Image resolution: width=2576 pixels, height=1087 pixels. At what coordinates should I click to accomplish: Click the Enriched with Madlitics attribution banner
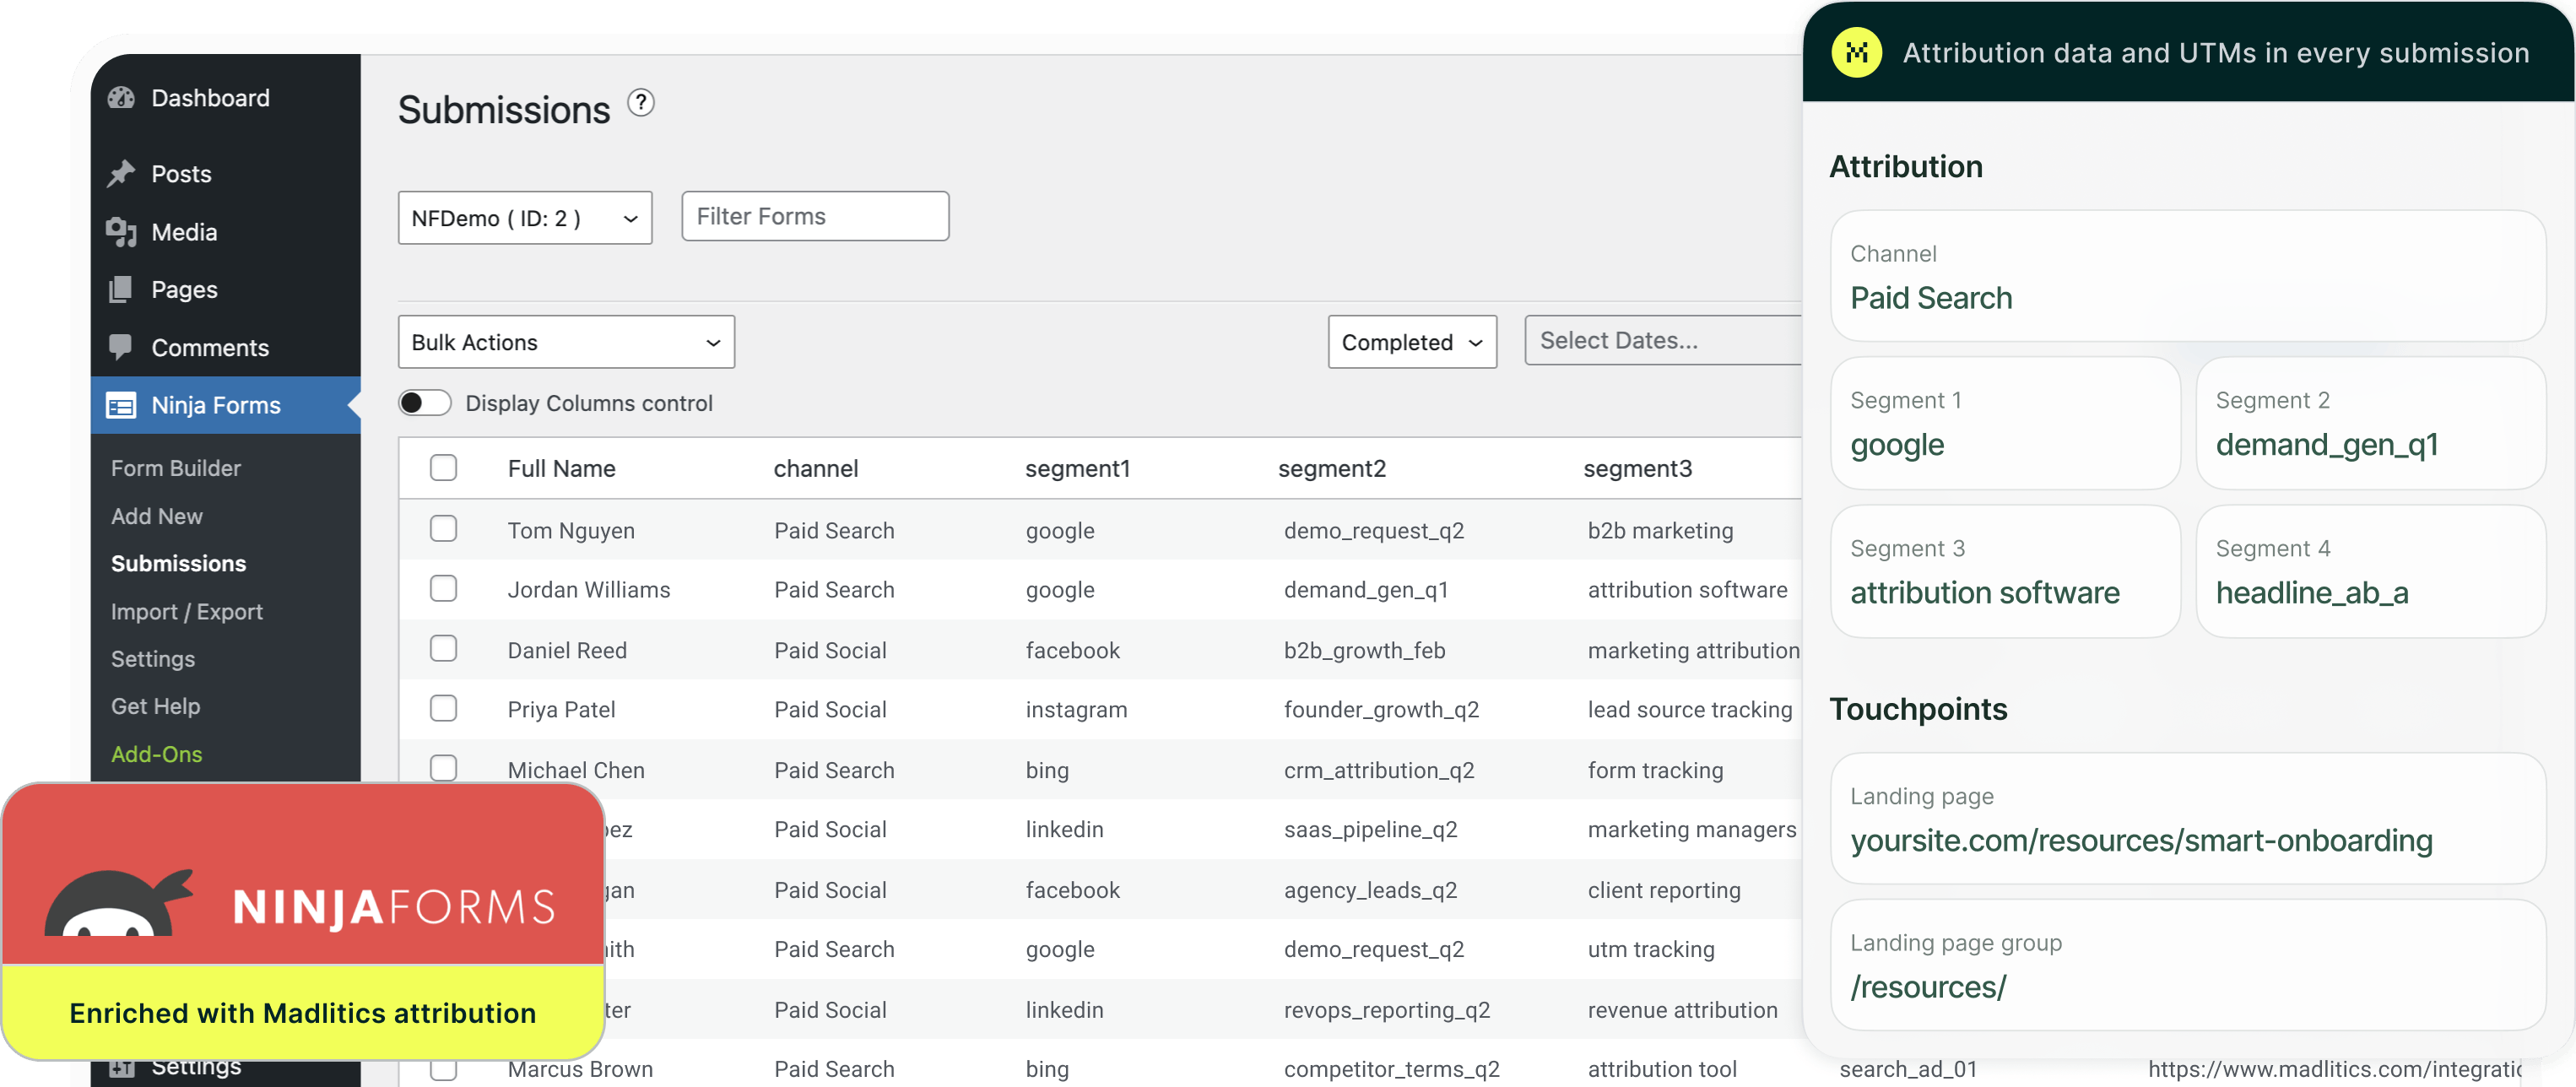303,1012
